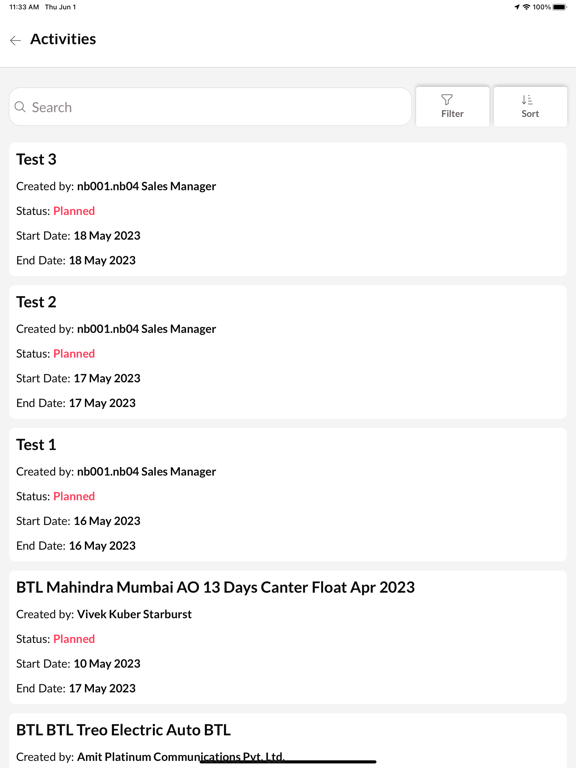Viewport: 576px width, 768px height.
Task: Click the Activities page title
Action: (63, 39)
